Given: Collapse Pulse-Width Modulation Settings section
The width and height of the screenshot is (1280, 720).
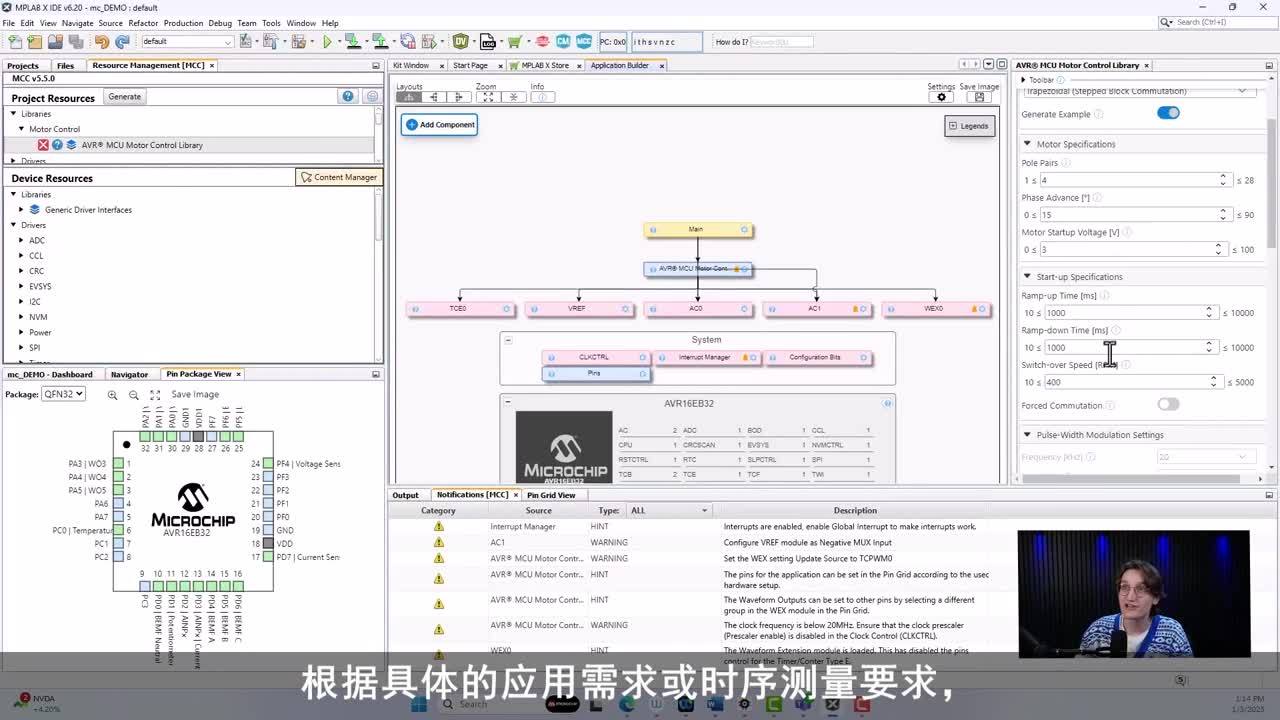Looking at the screenshot, I should click(1027, 435).
